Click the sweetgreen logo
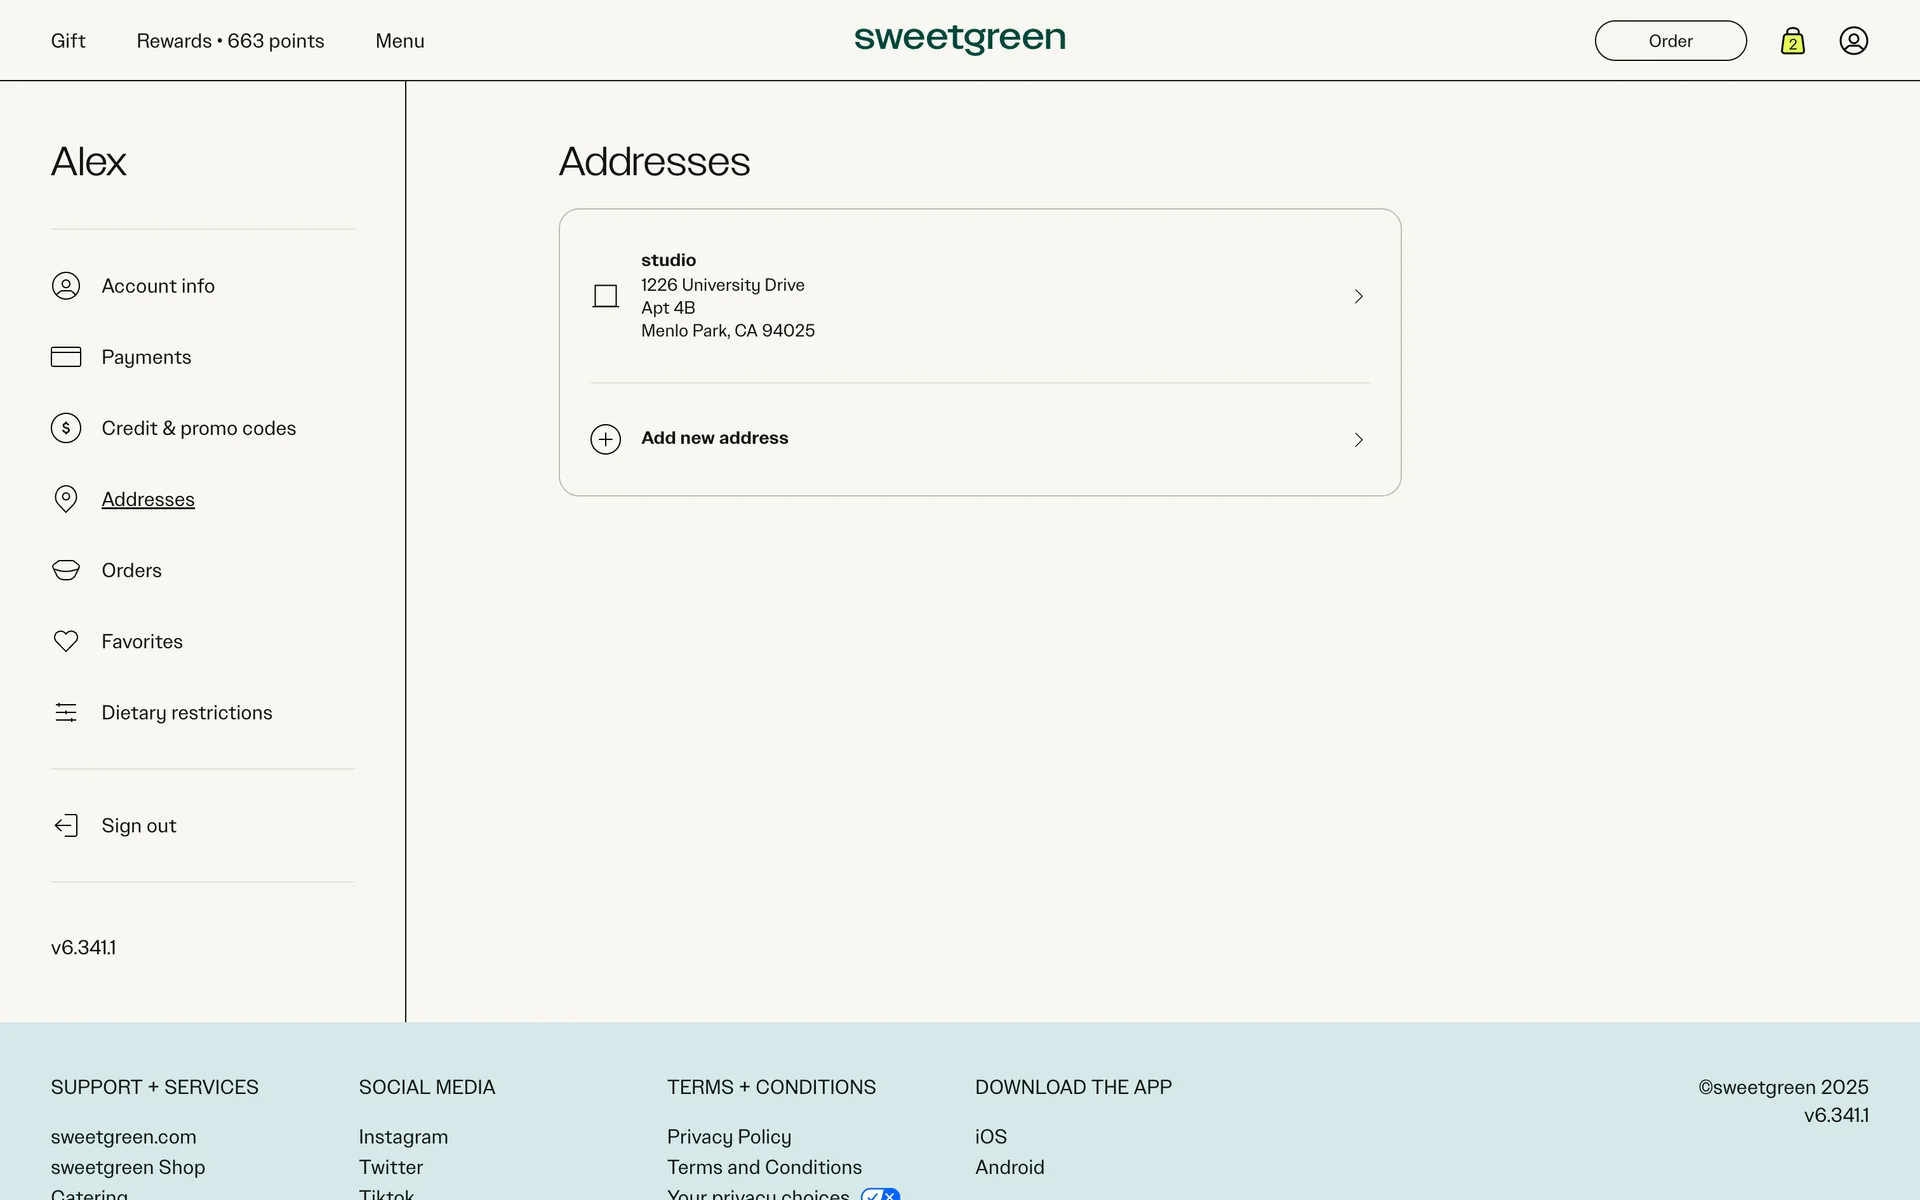Screen dimensions: 1920x1200 coord(959,39)
